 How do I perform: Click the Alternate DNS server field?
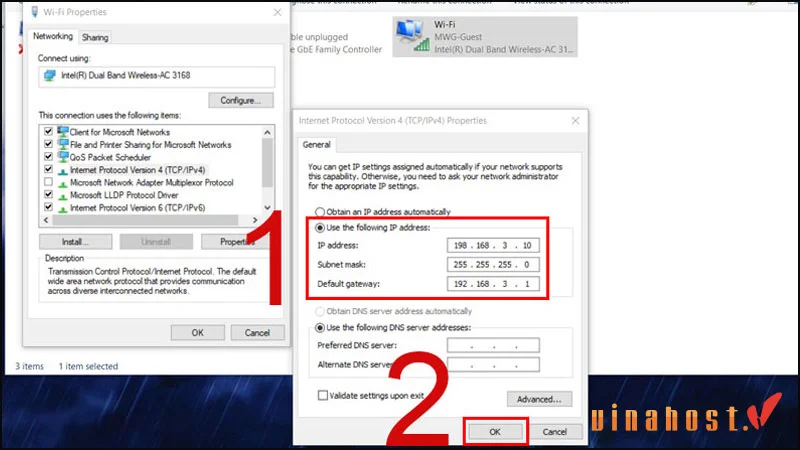point(493,364)
